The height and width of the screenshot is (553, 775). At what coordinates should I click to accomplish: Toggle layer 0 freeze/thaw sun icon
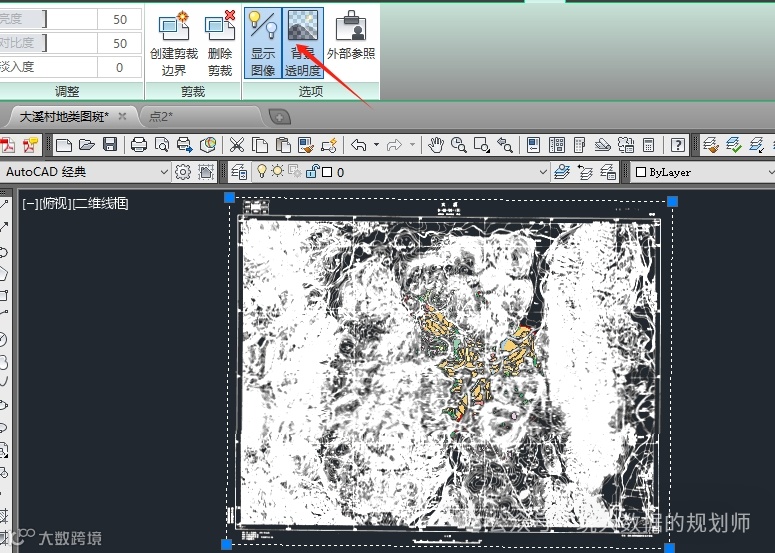[x=278, y=171]
